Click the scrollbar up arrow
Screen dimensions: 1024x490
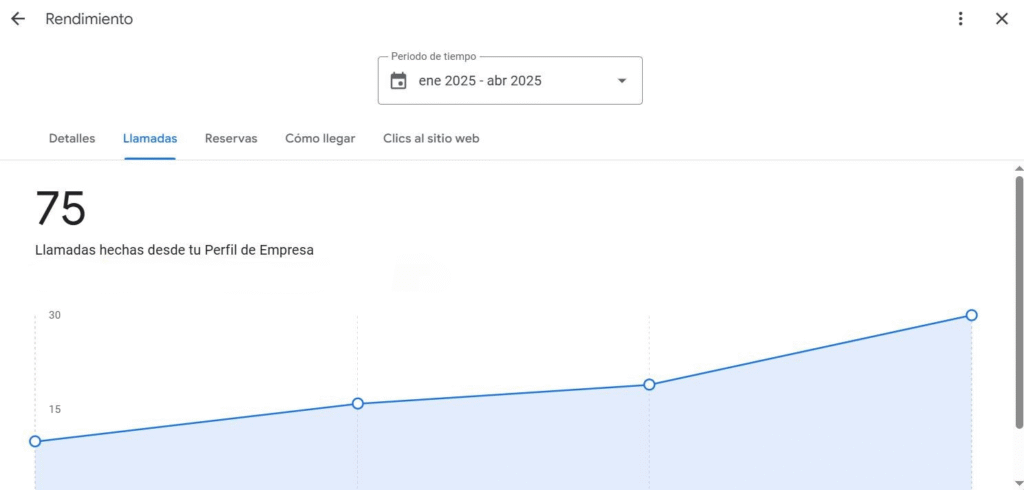click(x=1018, y=169)
